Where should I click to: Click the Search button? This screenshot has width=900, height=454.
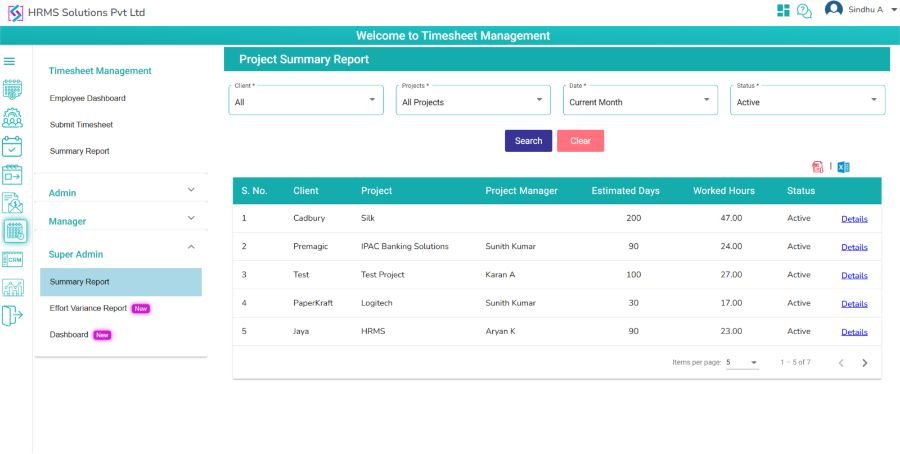tap(528, 141)
